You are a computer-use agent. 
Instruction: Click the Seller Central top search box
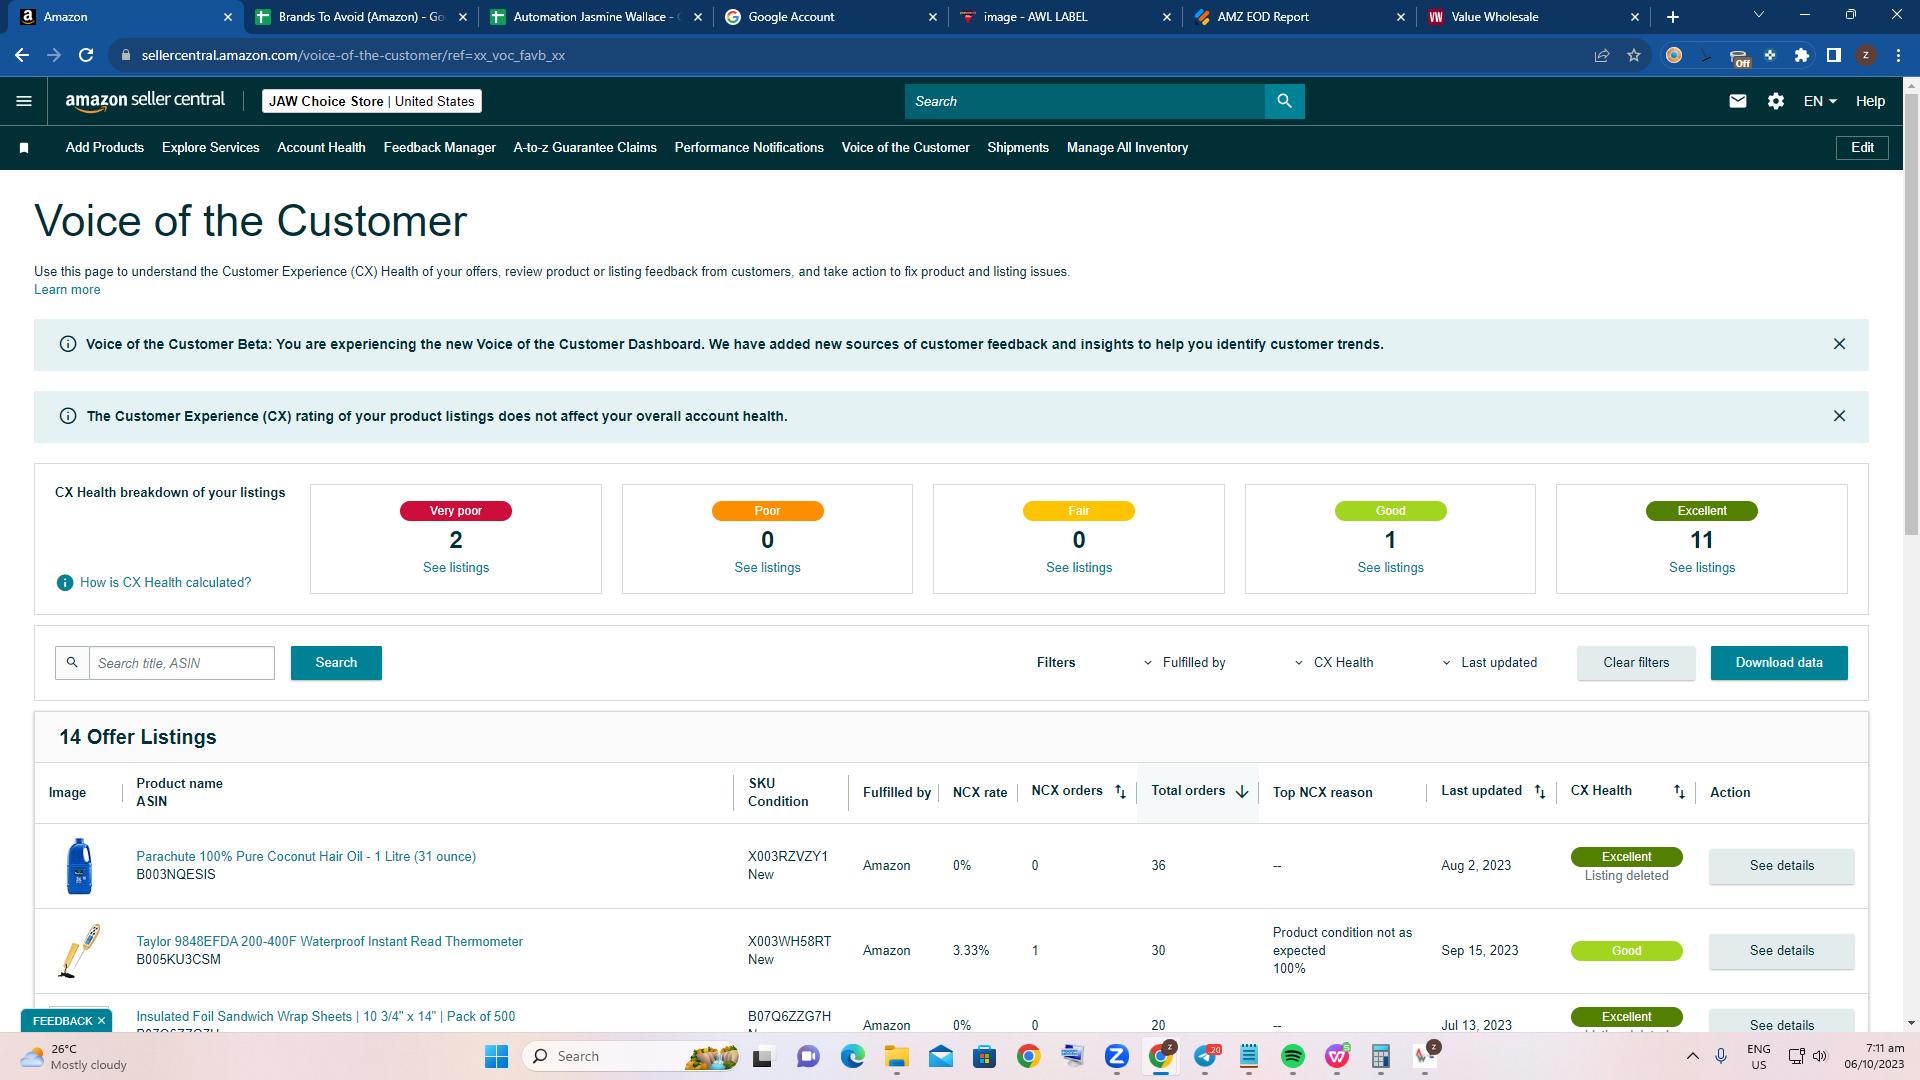(x=1085, y=101)
